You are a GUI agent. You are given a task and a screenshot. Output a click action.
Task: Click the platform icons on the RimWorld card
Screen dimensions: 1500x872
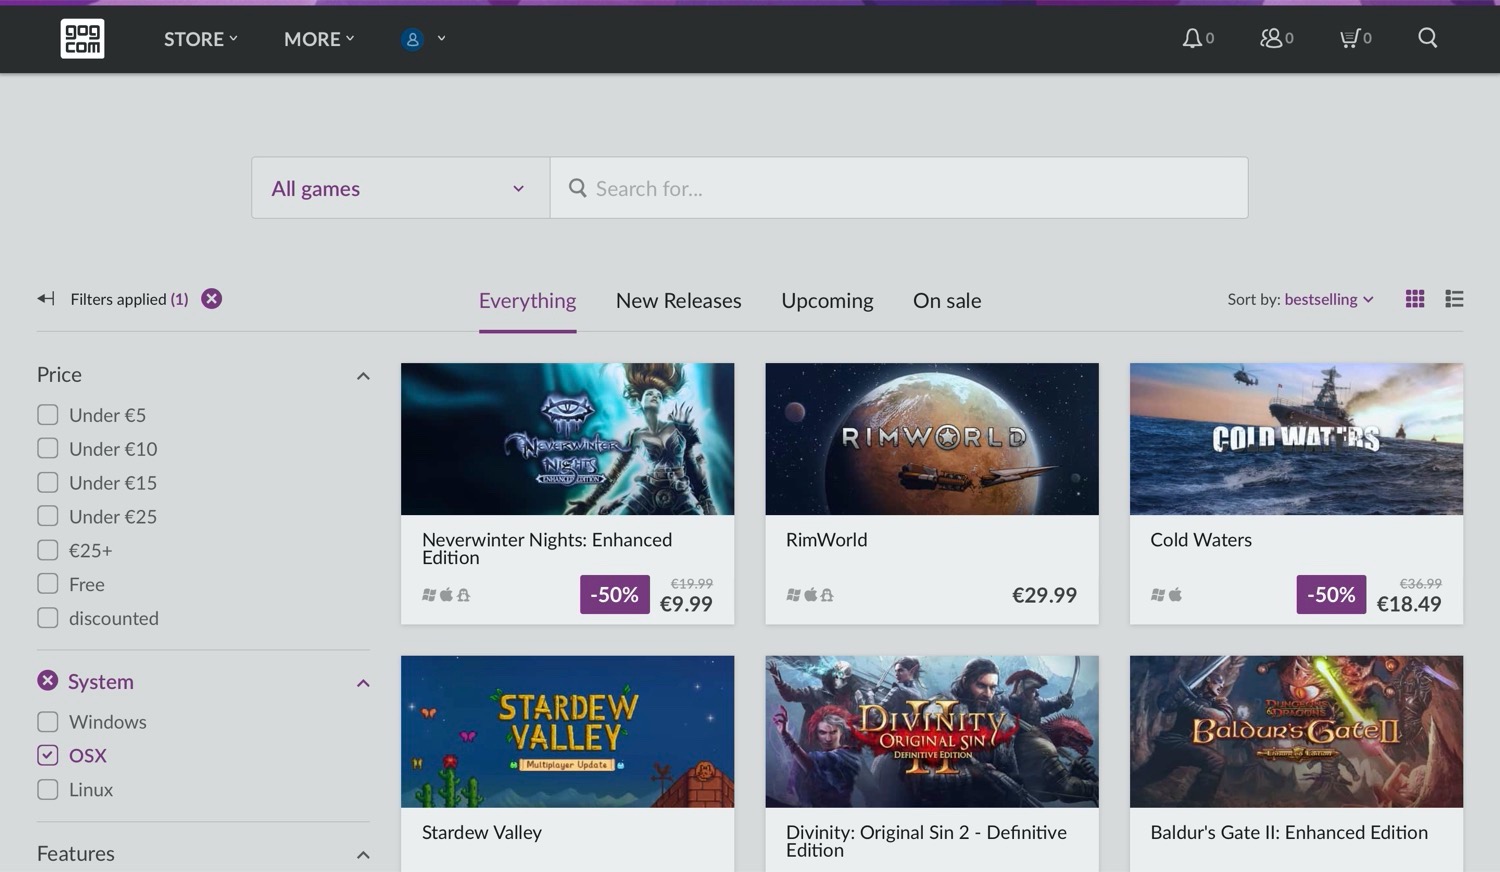(x=810, y=595)
